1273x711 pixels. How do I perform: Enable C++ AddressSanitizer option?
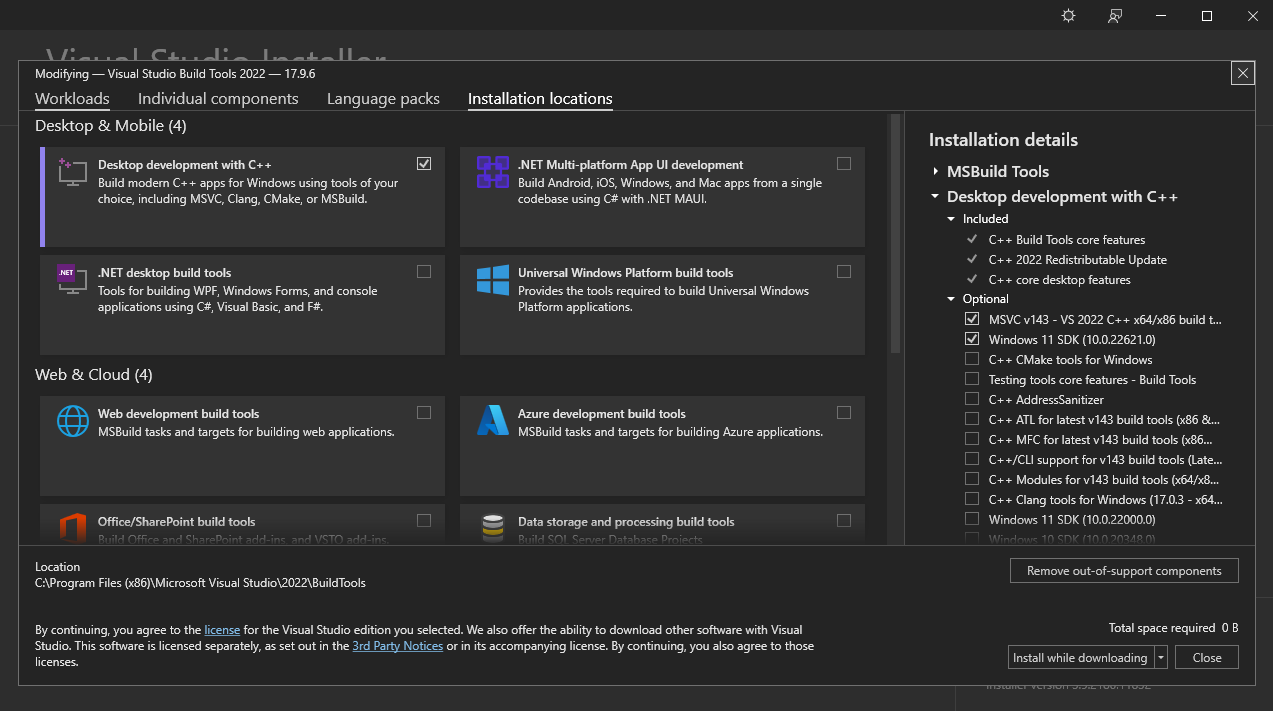pyautogui.click(x=972, y=399)
